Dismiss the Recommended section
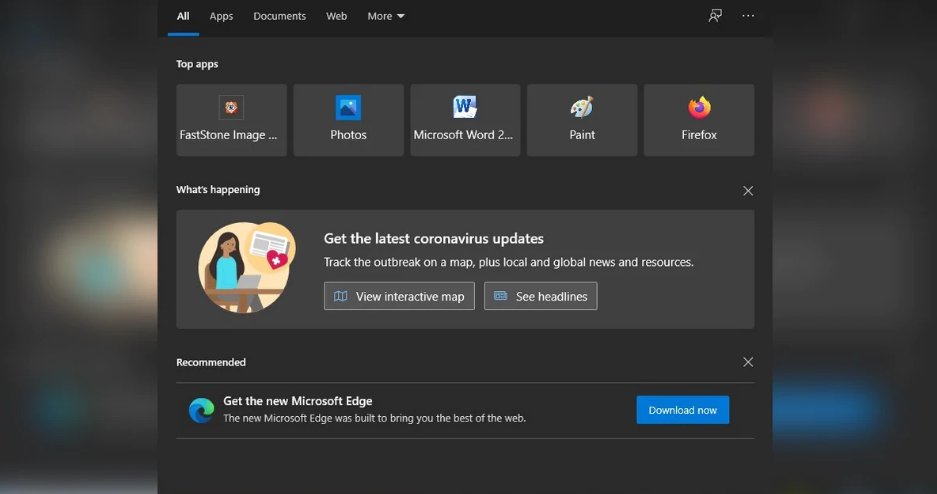 [x=748, y=362]
